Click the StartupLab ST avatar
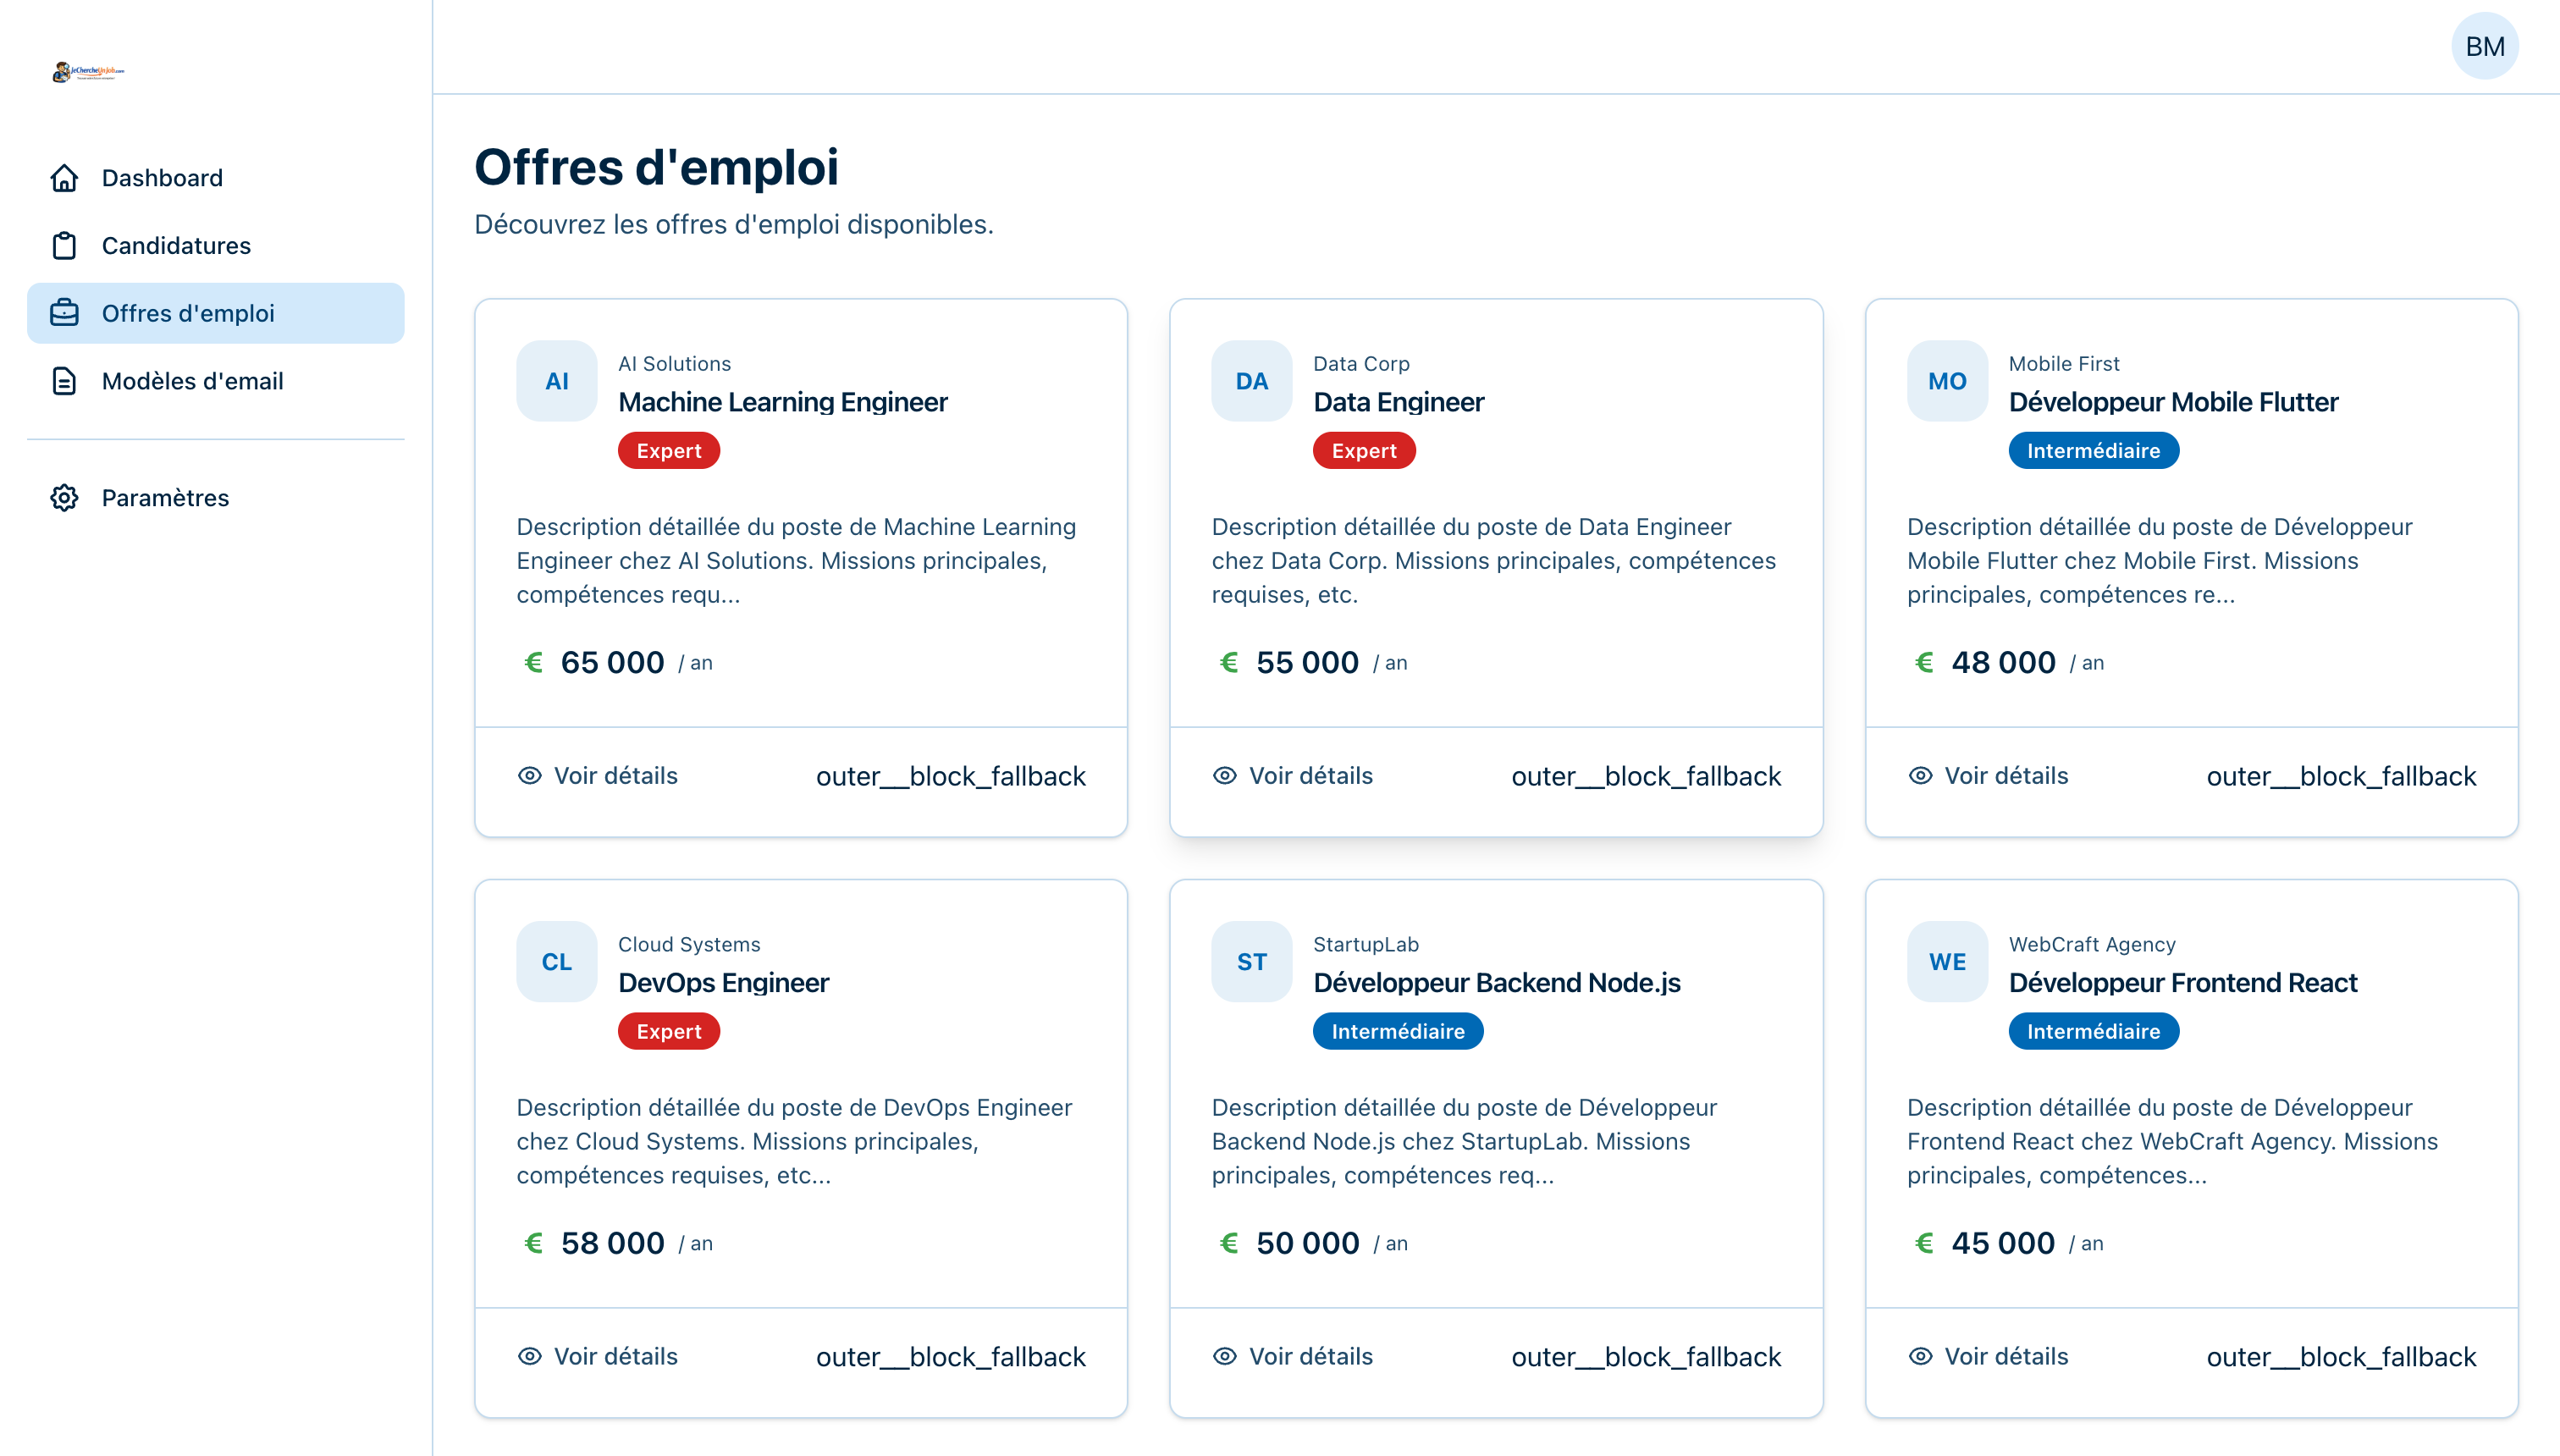Image resolution: width=2560 pixels, height=1456 pixels. [1251, 961]
